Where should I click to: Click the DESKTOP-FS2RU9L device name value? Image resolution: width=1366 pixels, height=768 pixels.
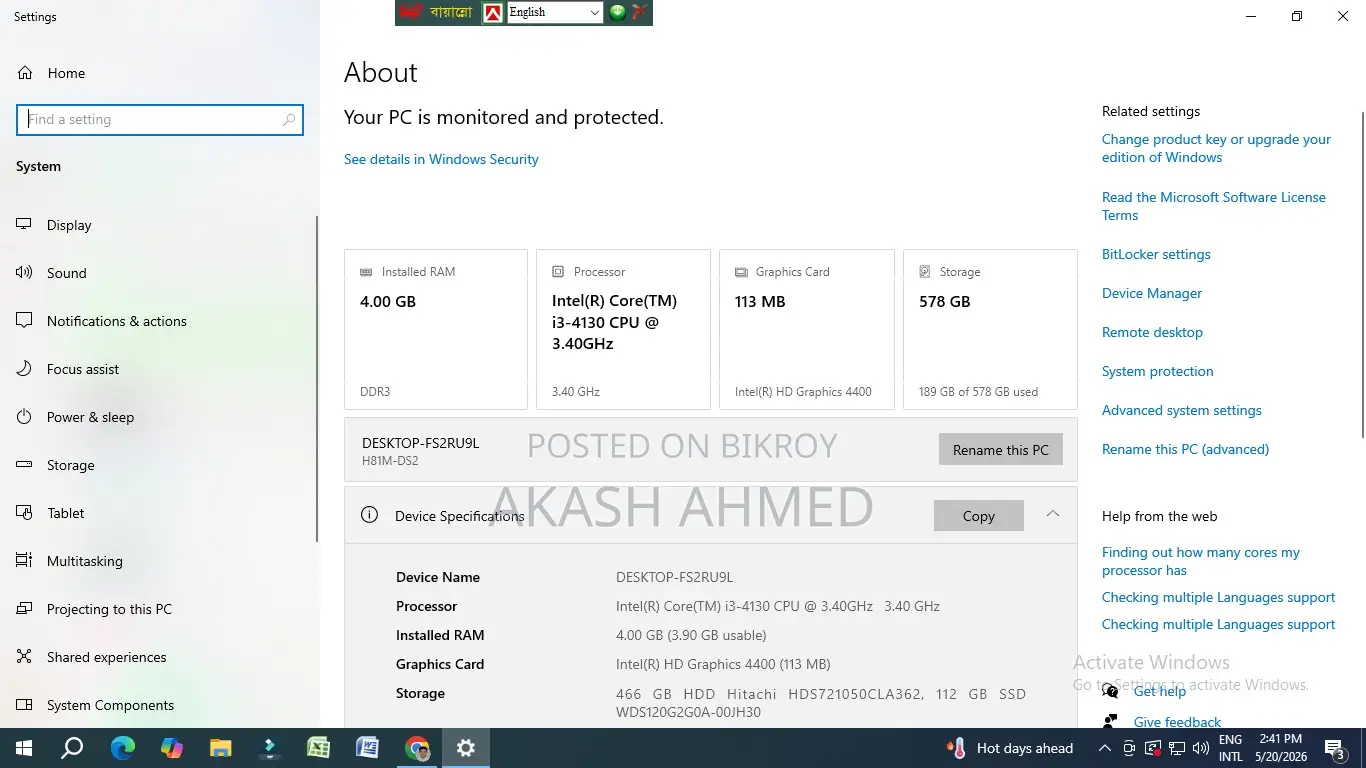(674, 577)
